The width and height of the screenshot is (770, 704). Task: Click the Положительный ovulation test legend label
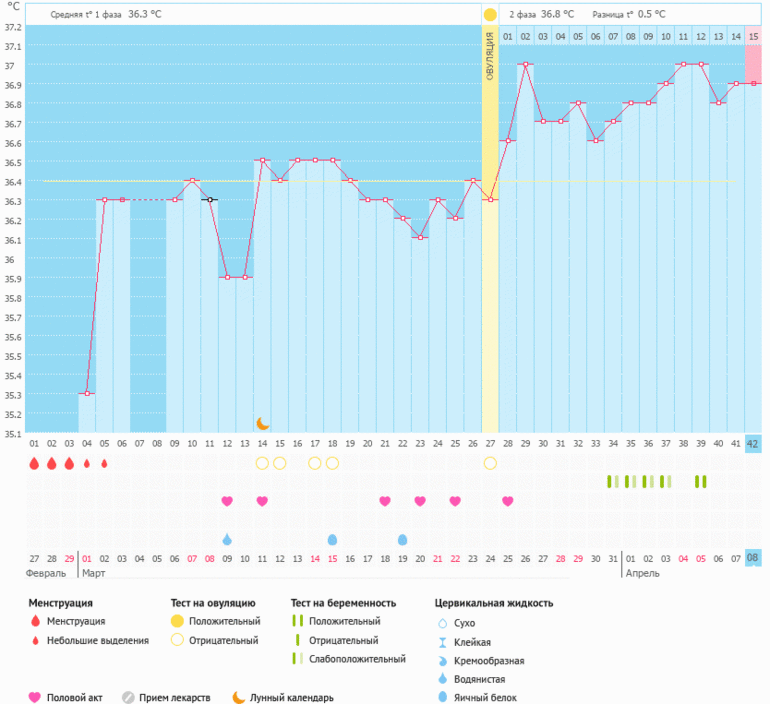tap(226, 622)
